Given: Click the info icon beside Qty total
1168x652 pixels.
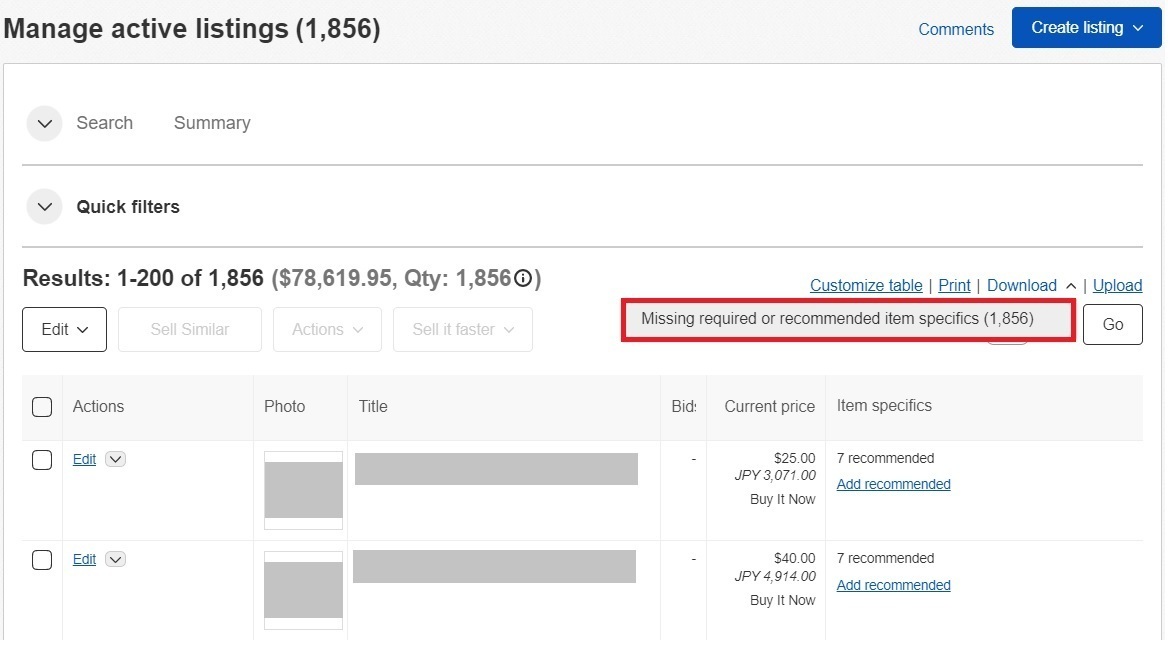Looking at the screenshot, I should [522, 279].
